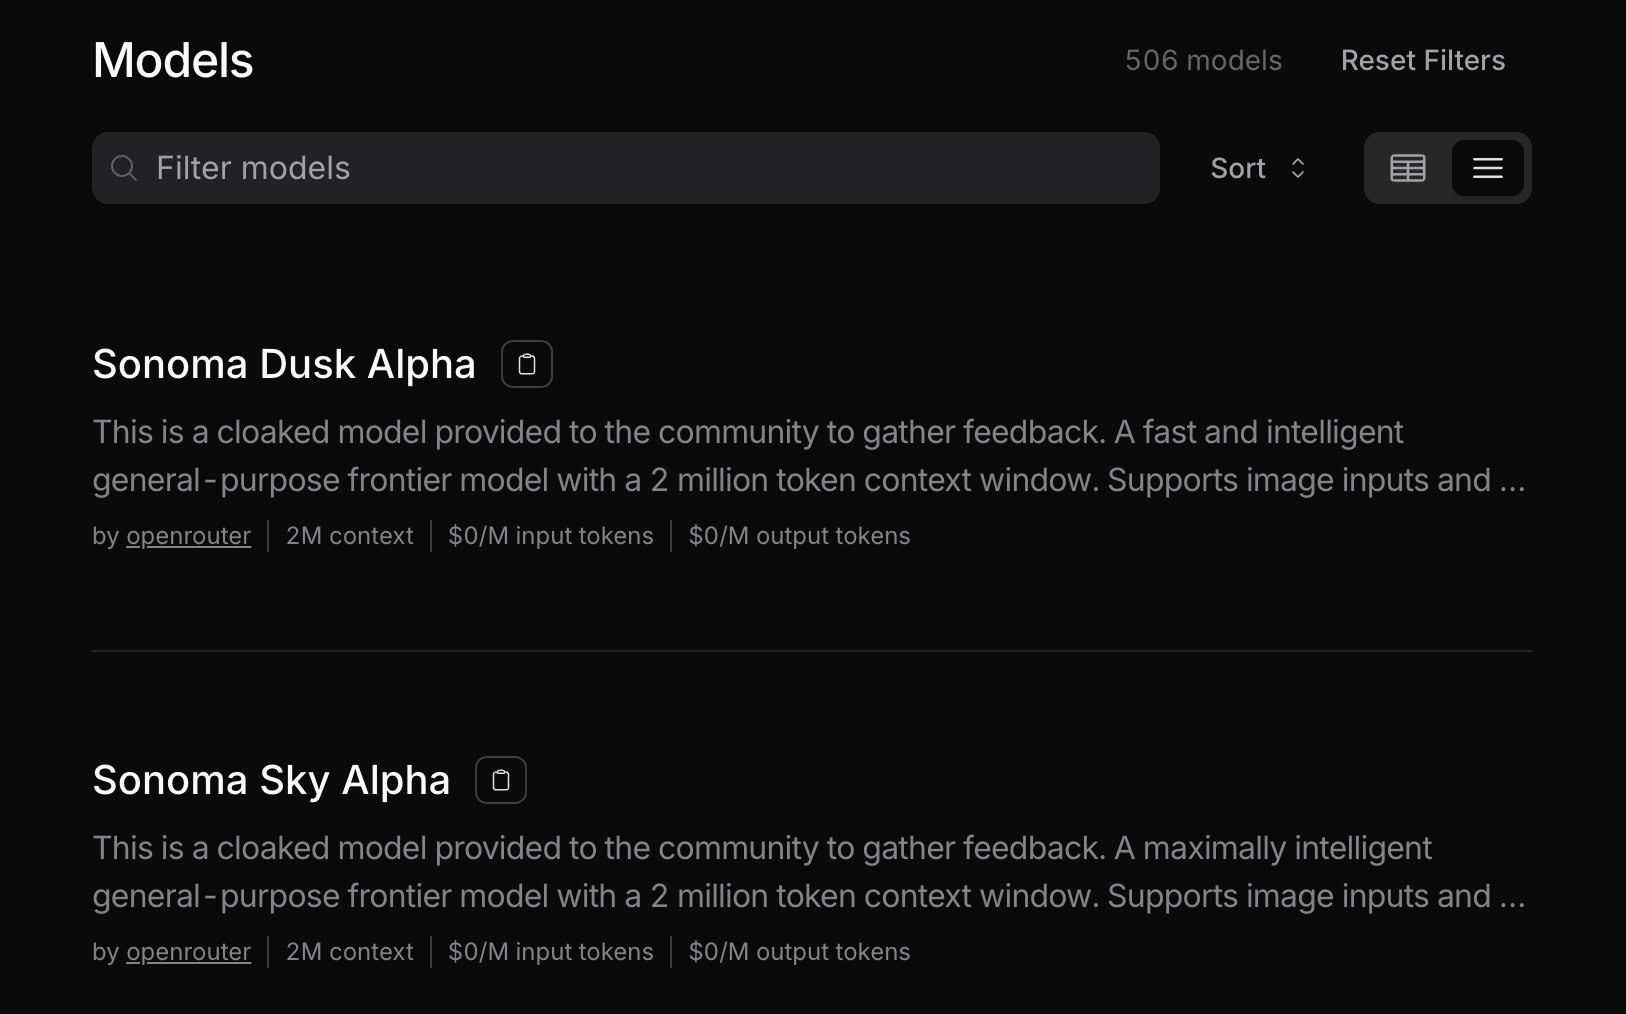Click the 506 models count label
Screen dimensions: 1626x1014
[x=1203, y=60]
